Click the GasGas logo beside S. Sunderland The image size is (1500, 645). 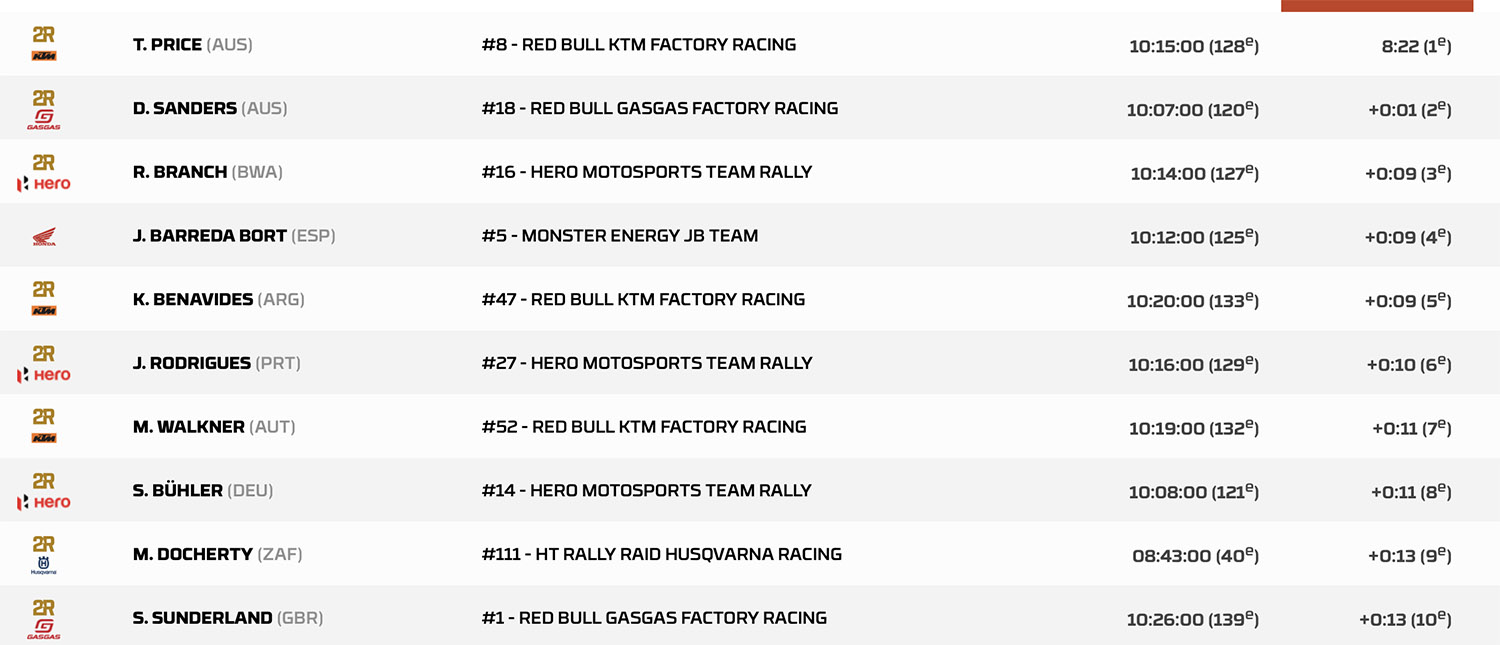[x=44, y=630]
